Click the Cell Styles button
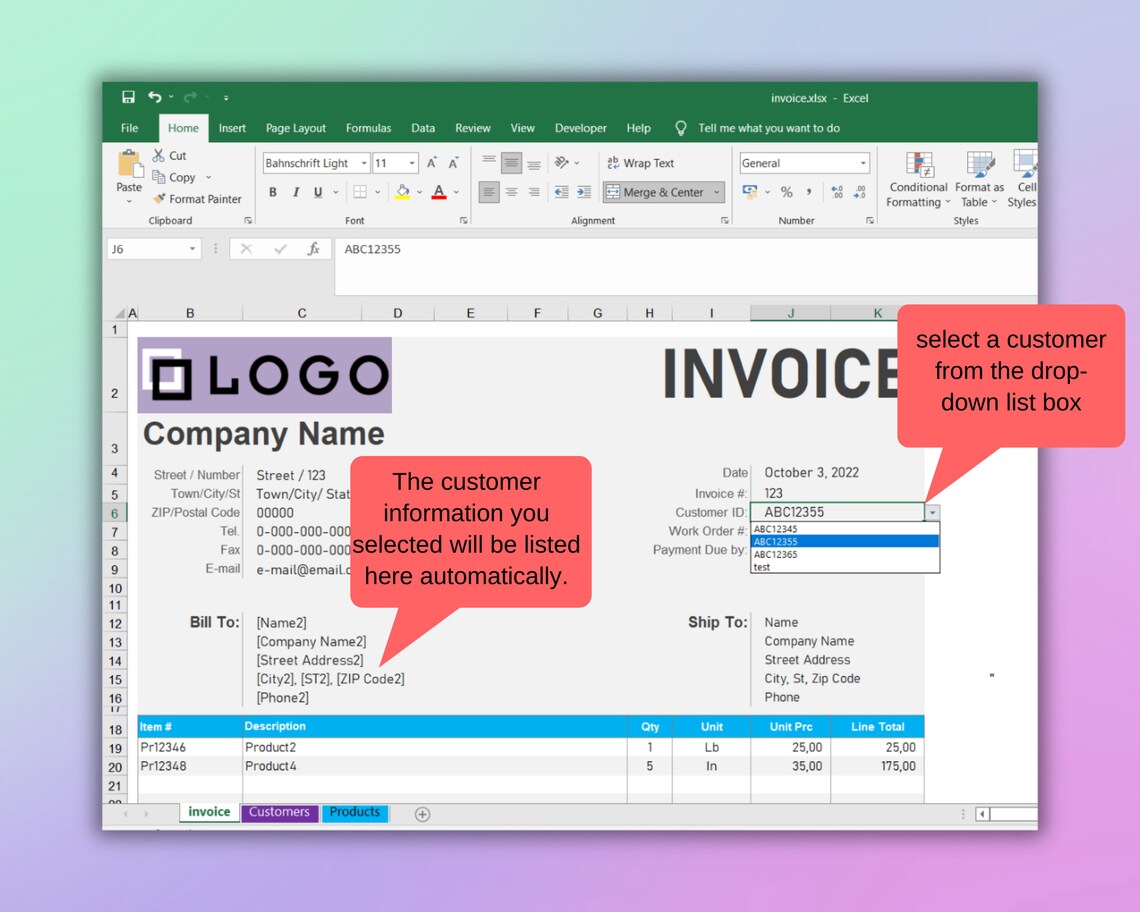This screenshot has height=912, width=1140. point(1022,180)
